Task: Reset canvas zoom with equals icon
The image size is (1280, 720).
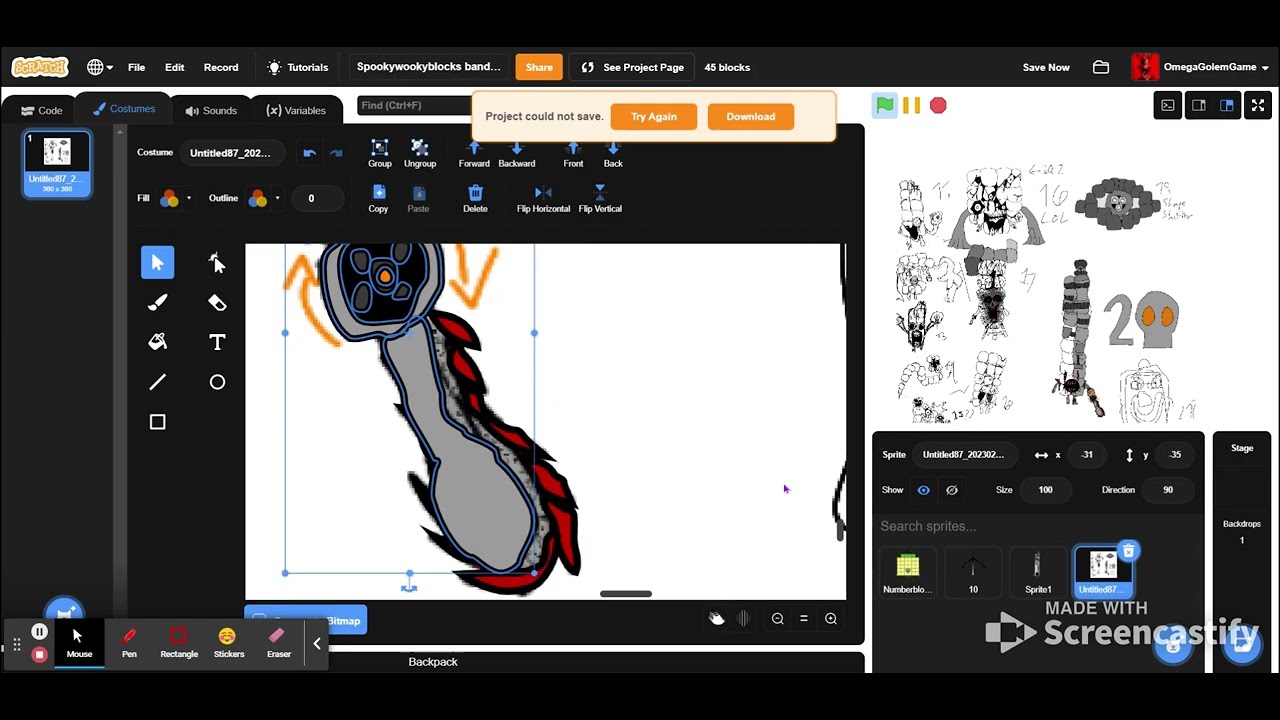Action: click(803, 619)
